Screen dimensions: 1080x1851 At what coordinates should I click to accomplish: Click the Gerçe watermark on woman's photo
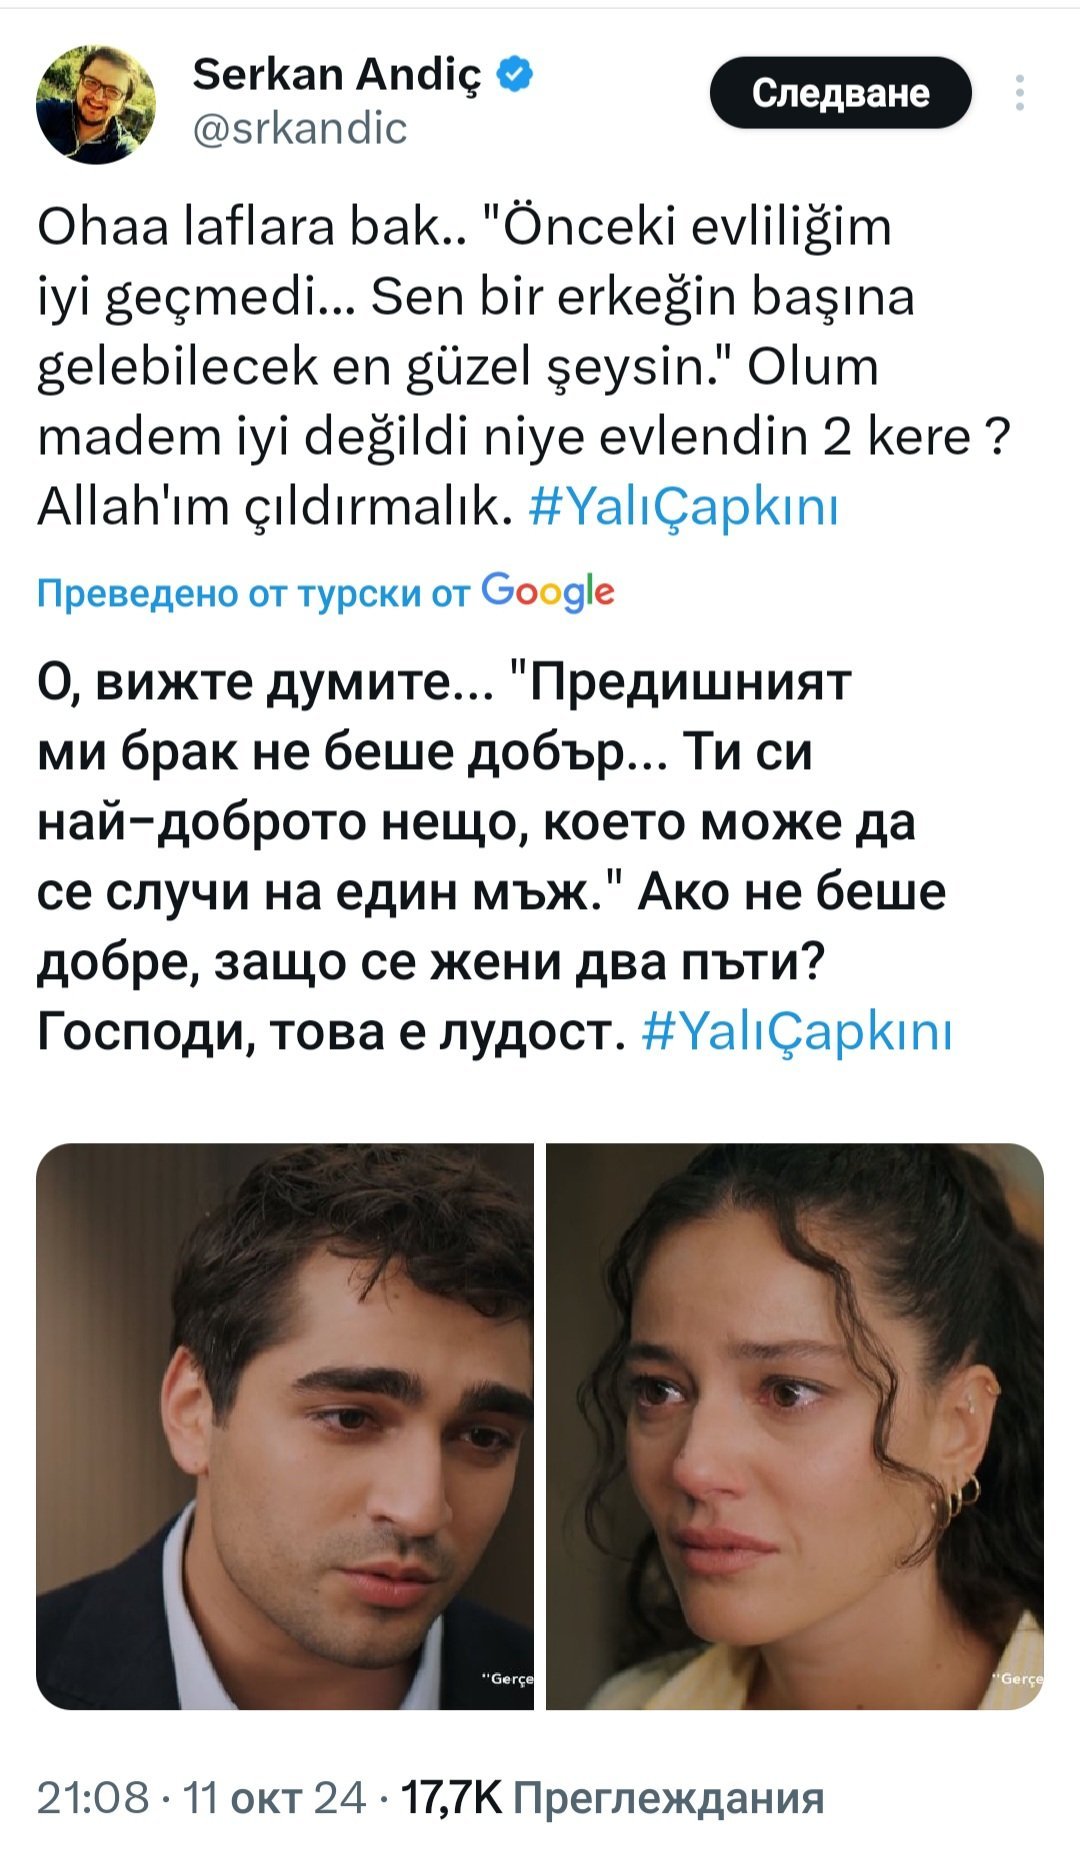click(1019, 1679)
